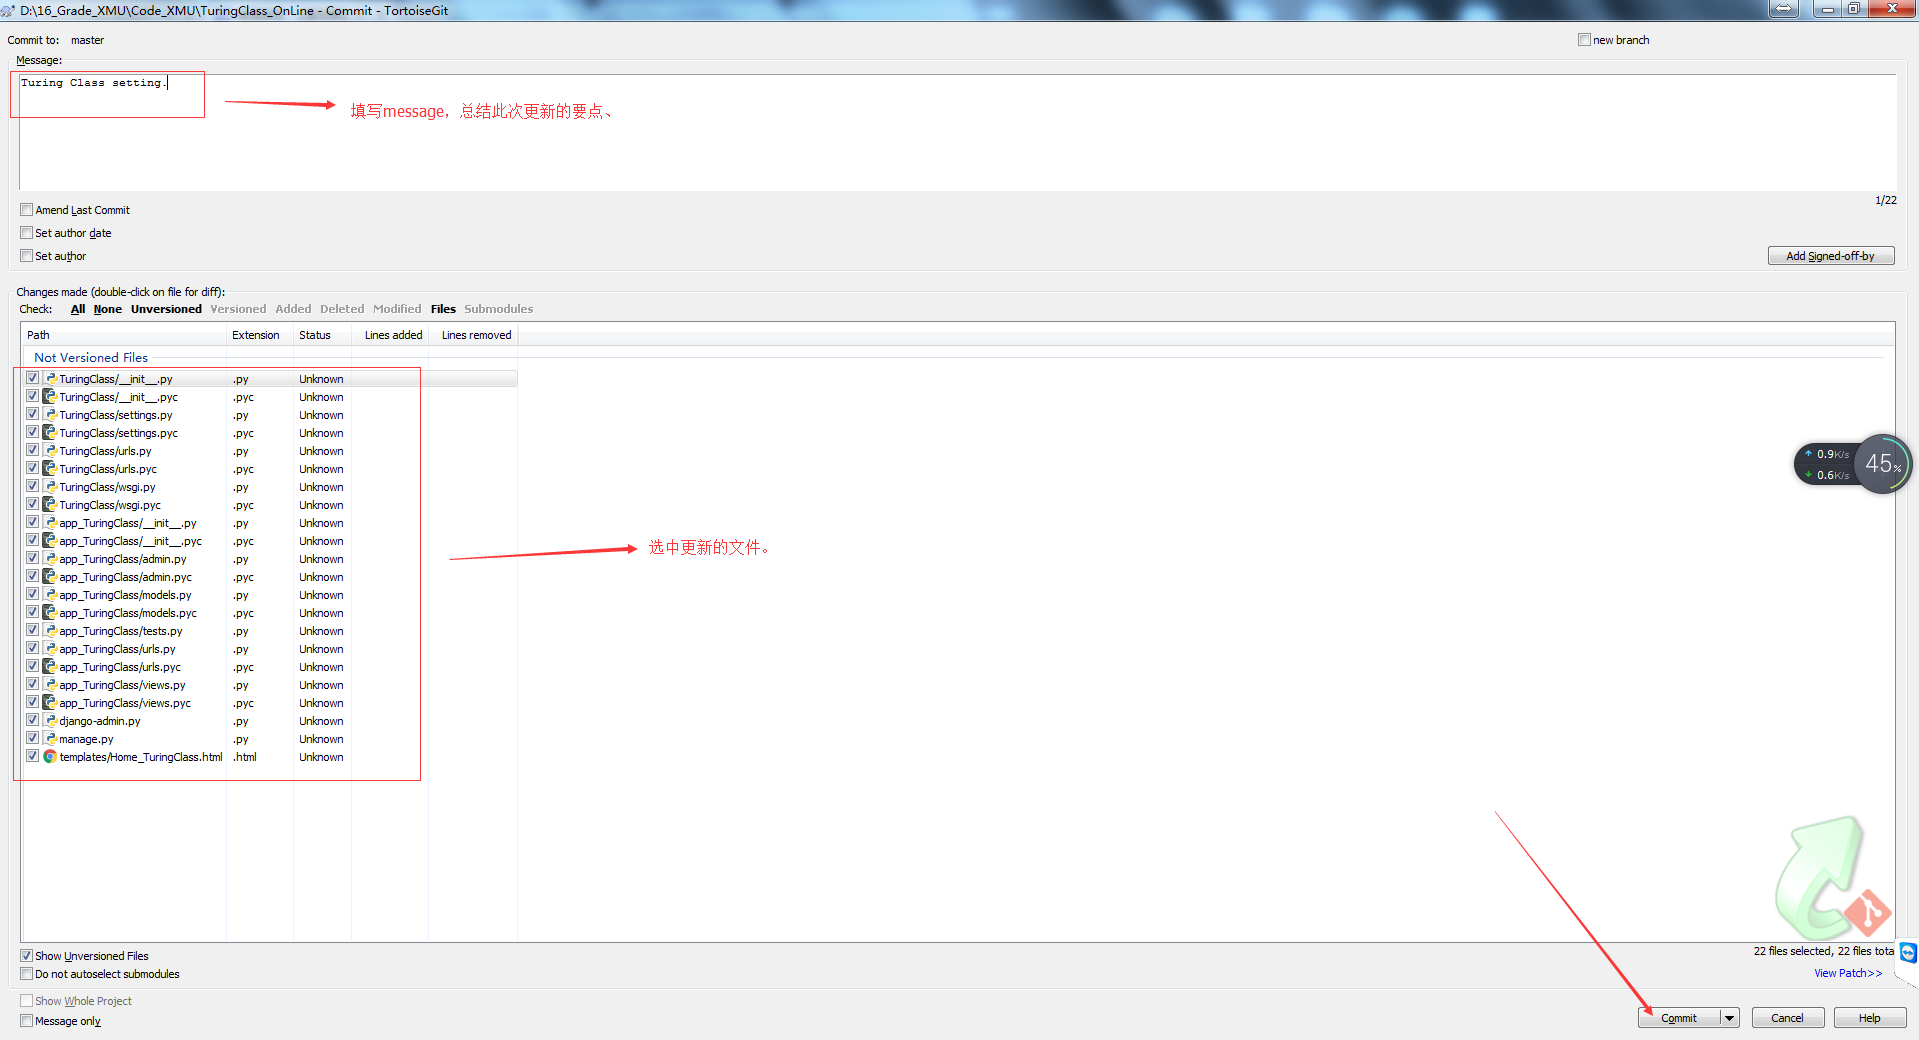The width and height of the screenshot is (1919, 1040).
Task: Toggle the Set author date option
Action: 27,233
